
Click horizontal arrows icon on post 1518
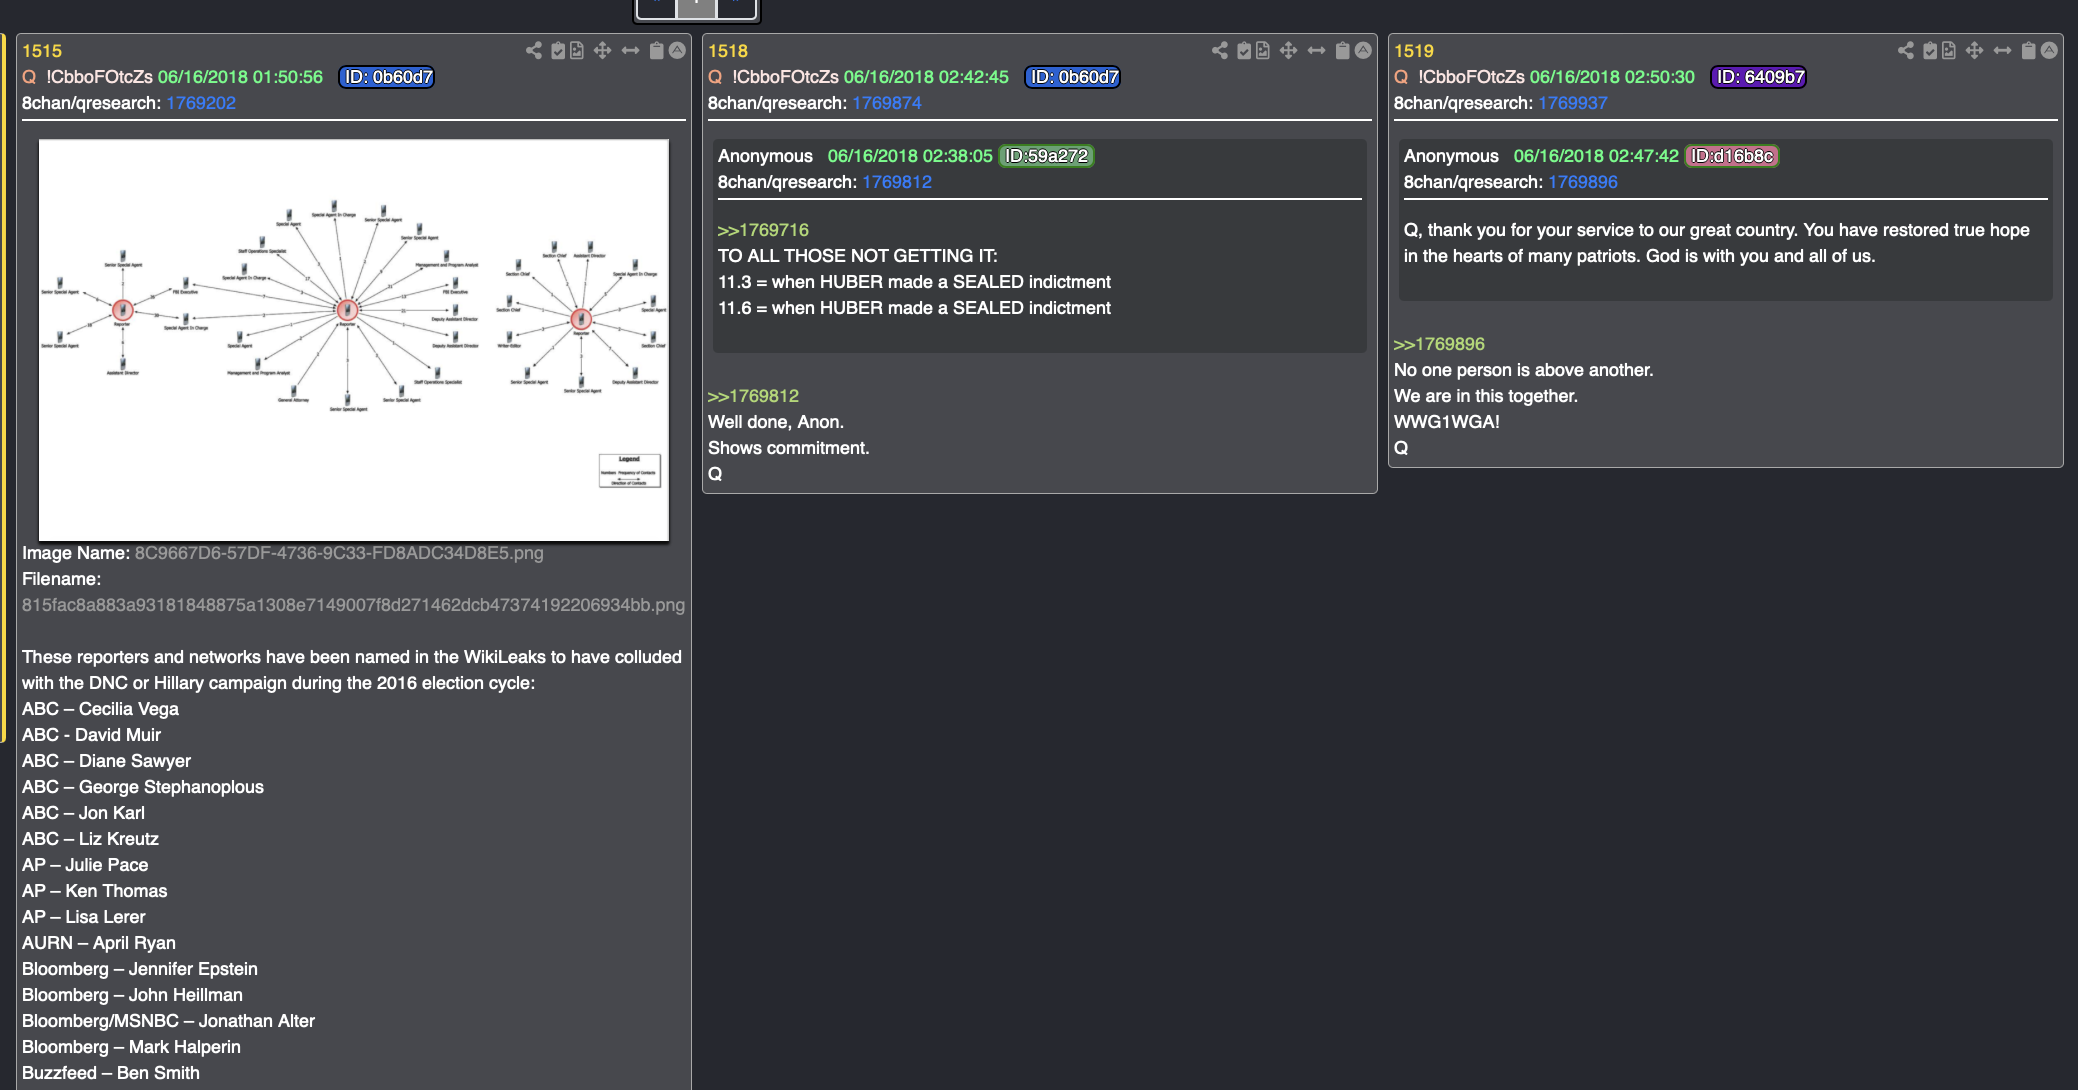pyautogui.click(x=1316, y=50)
